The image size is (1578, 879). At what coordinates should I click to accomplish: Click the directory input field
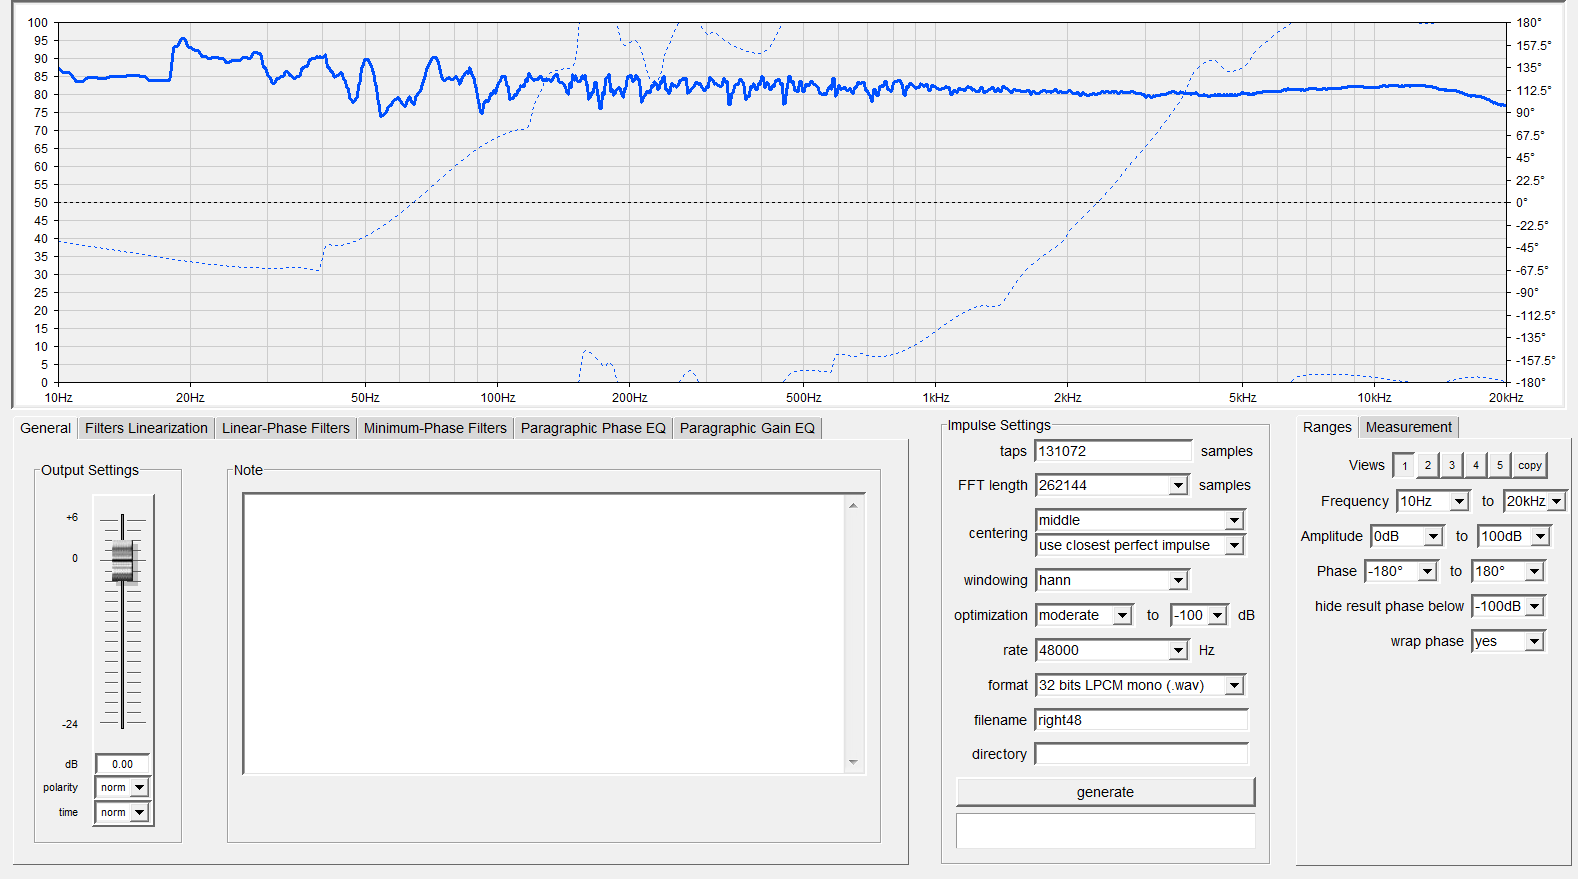(x=1141, y=754)
